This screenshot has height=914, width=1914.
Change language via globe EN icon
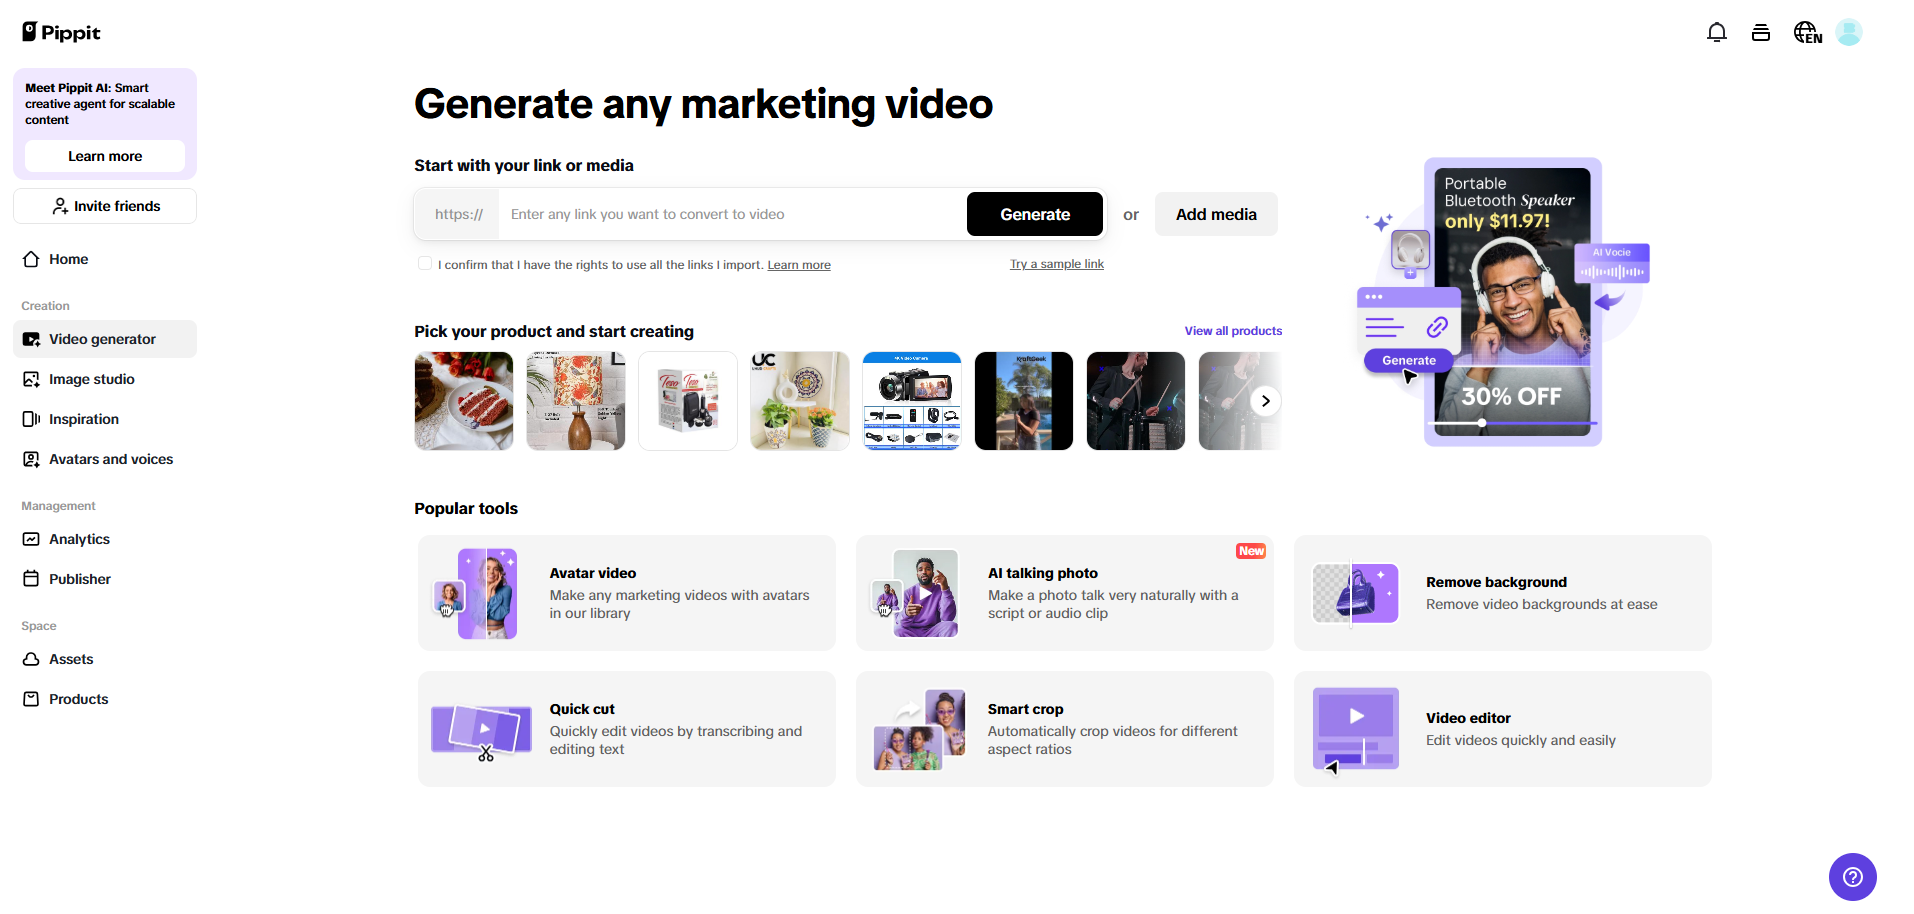(1807, 33)
